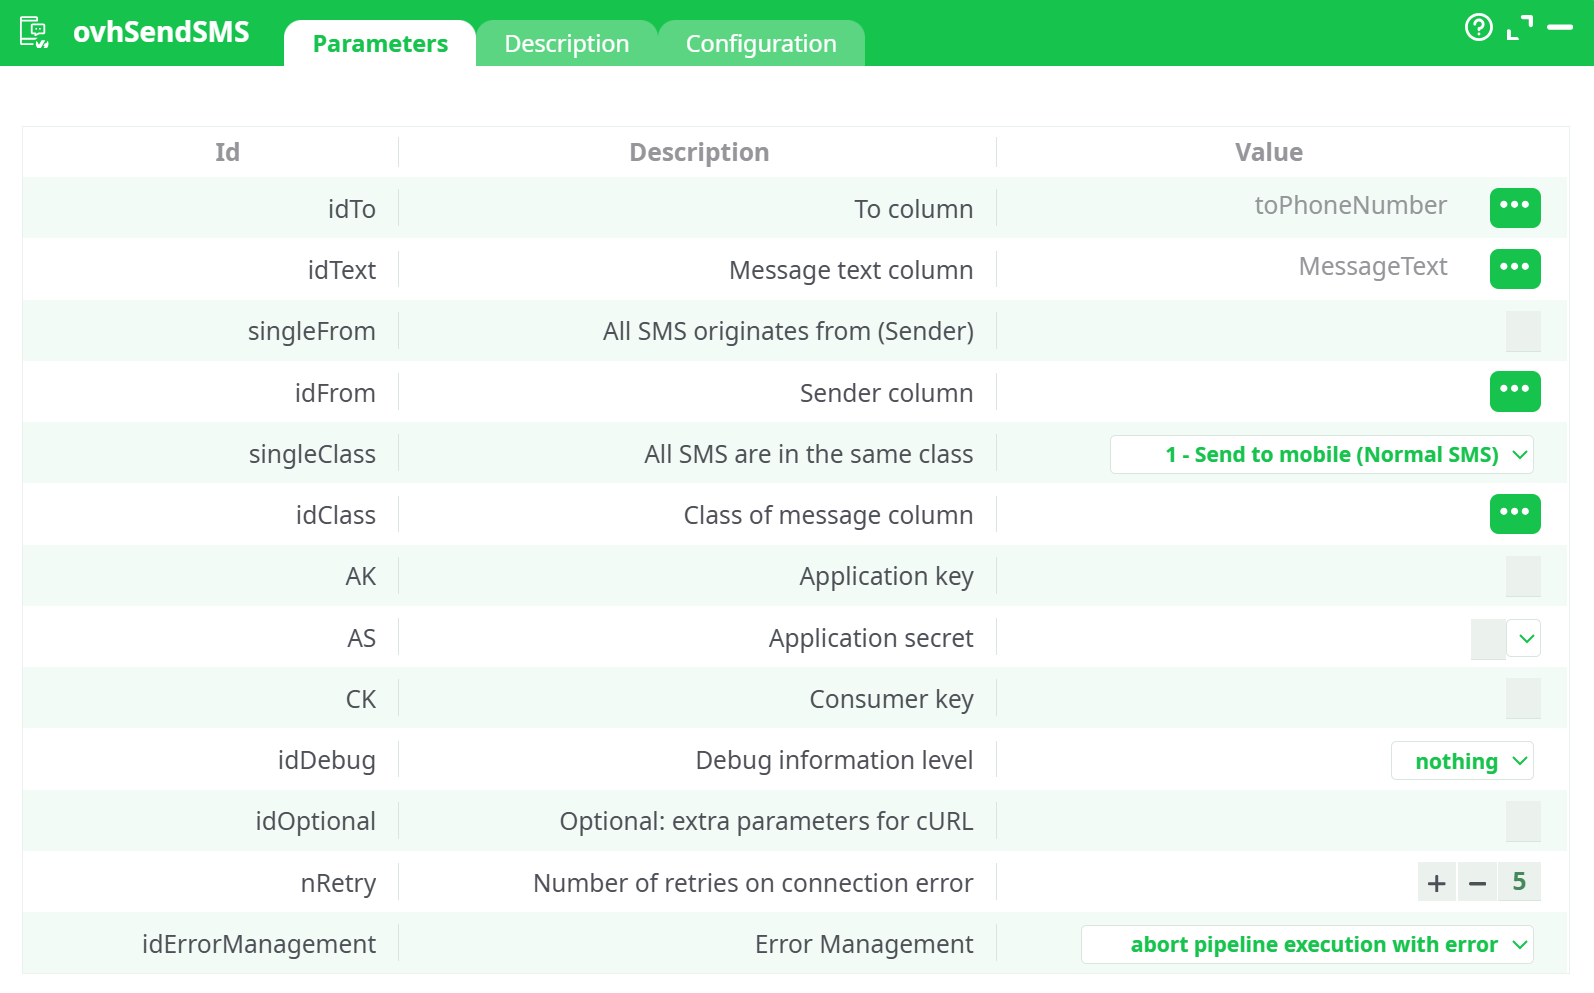Increase retries with the plus button

click(1437, 882)
